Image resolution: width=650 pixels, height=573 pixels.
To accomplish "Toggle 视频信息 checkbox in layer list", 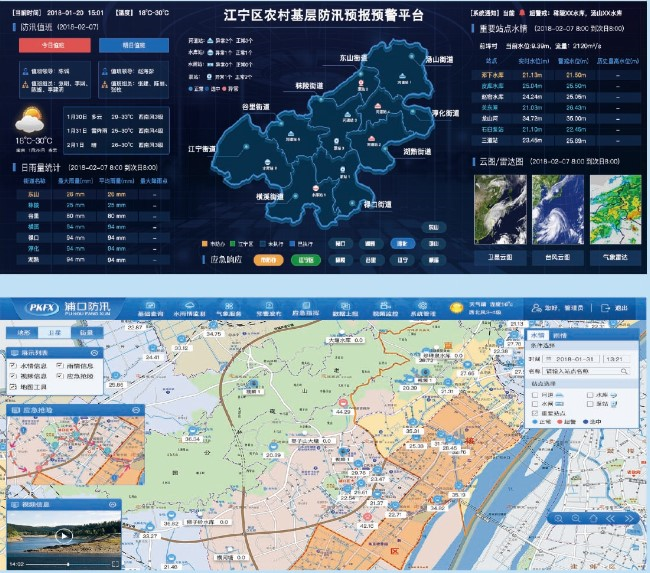I will tap(13, 376).
